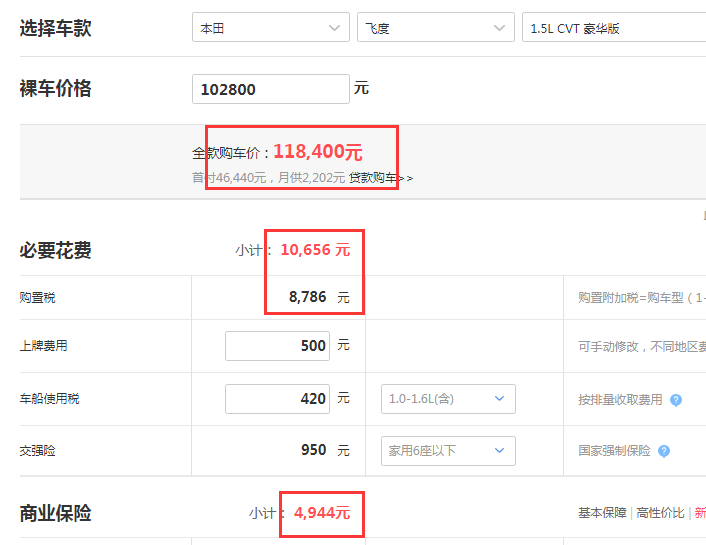Click help icon next to 按排量收取费用
Viewport: 706px width, 545px height.
point(675,400)
